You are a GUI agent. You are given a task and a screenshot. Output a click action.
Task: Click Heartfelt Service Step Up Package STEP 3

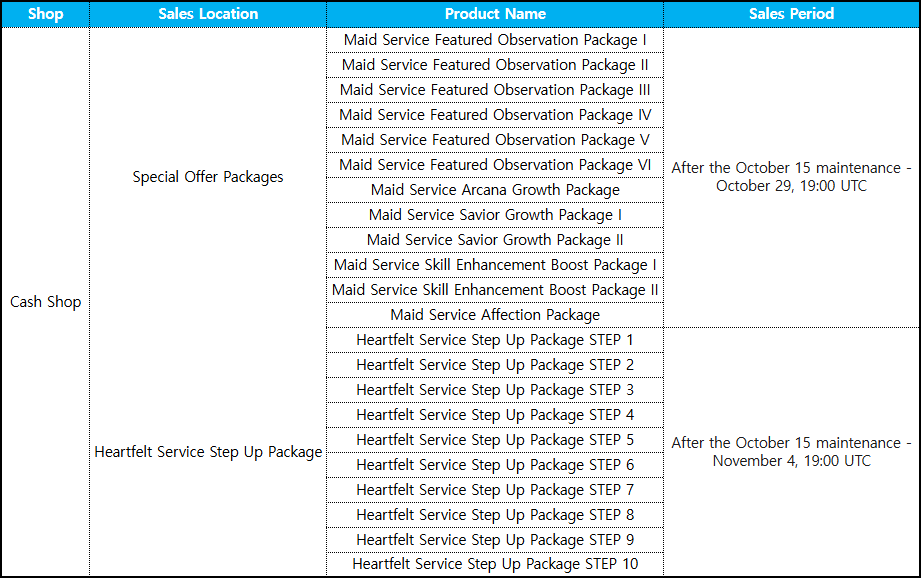tap(495, 390)
